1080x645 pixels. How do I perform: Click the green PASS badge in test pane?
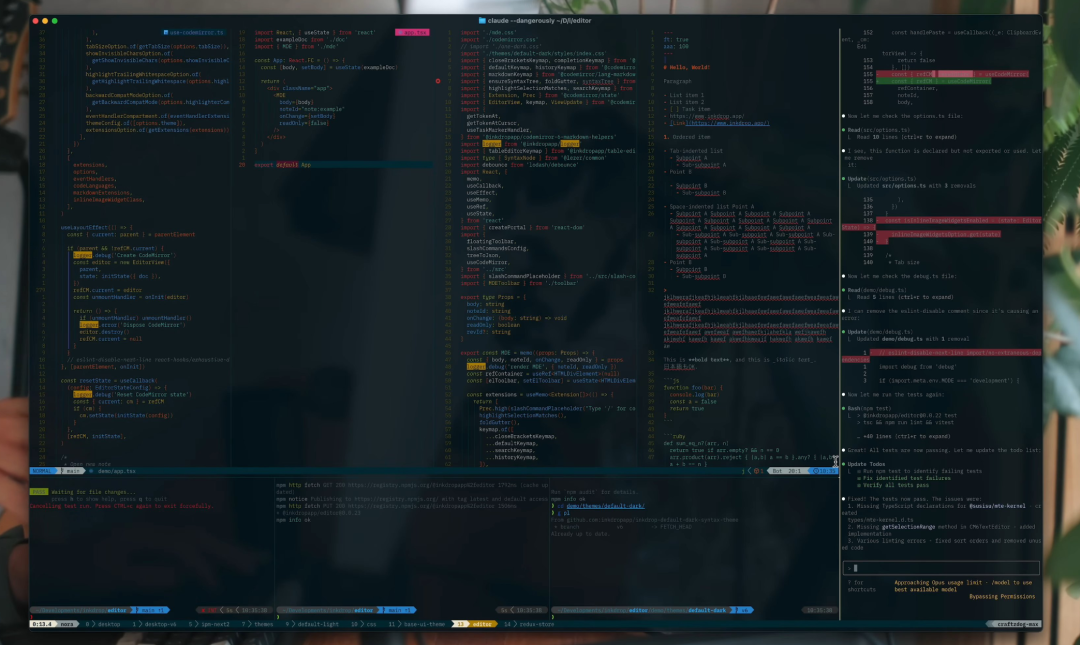[39, 492]
